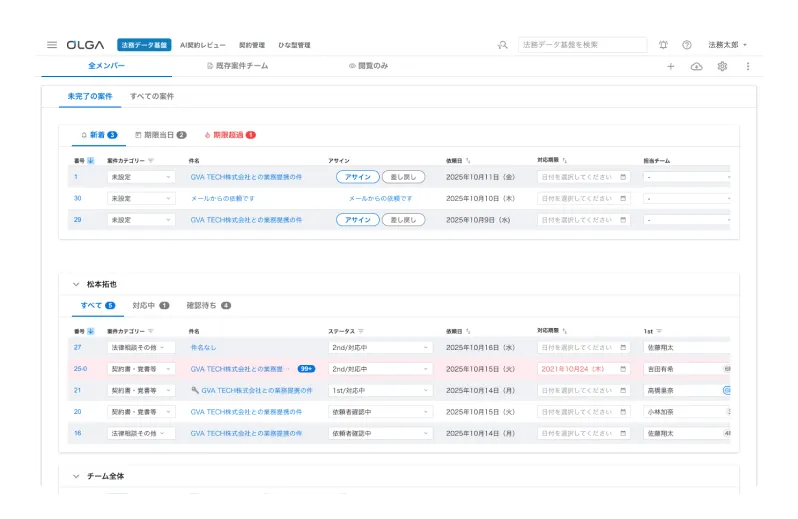Image resolution: width=798 pixels, height=519 pixels.
Task: Sort 松本拓也 table by 番号
Action: click(91, 331)
